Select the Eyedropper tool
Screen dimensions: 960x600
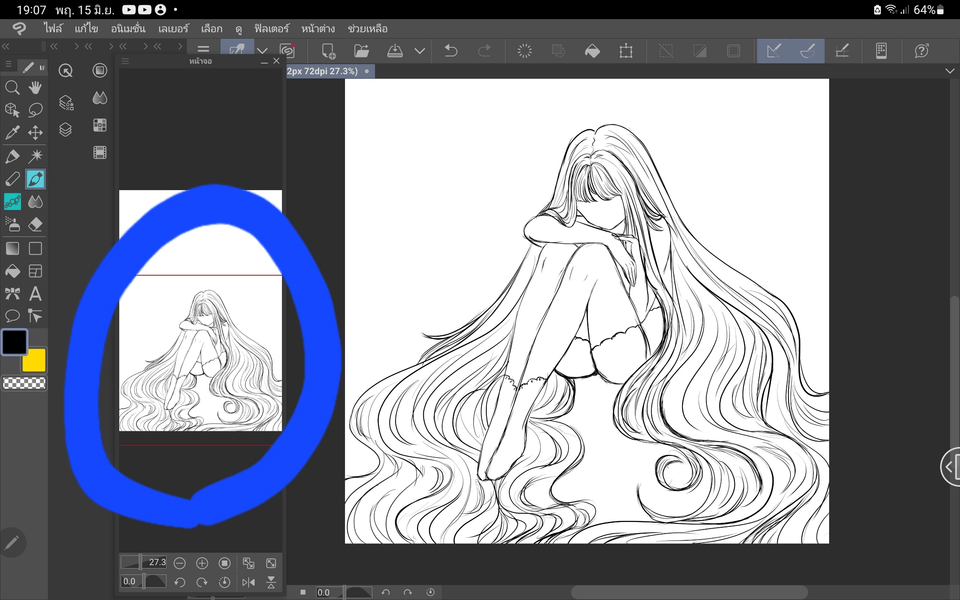pyautogui.click(x=12, y=132)
